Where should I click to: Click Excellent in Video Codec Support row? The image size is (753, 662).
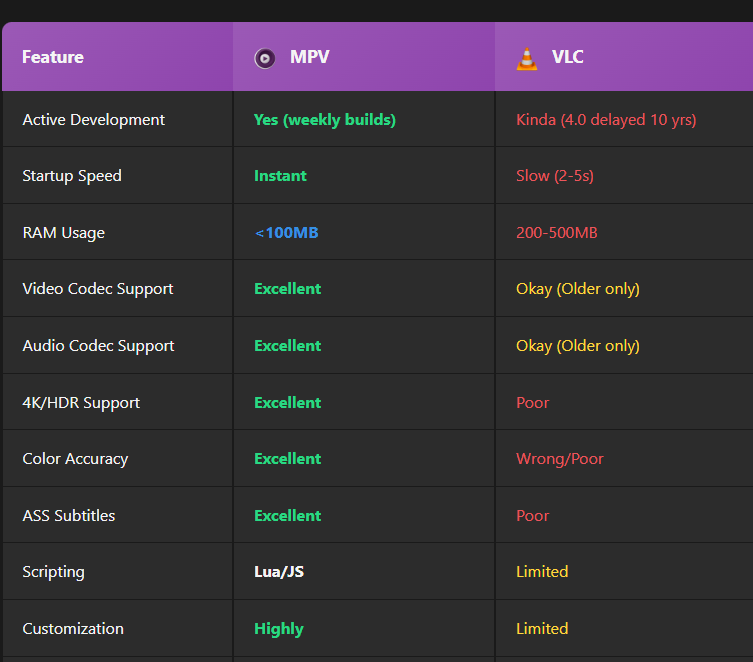[288, 289]
